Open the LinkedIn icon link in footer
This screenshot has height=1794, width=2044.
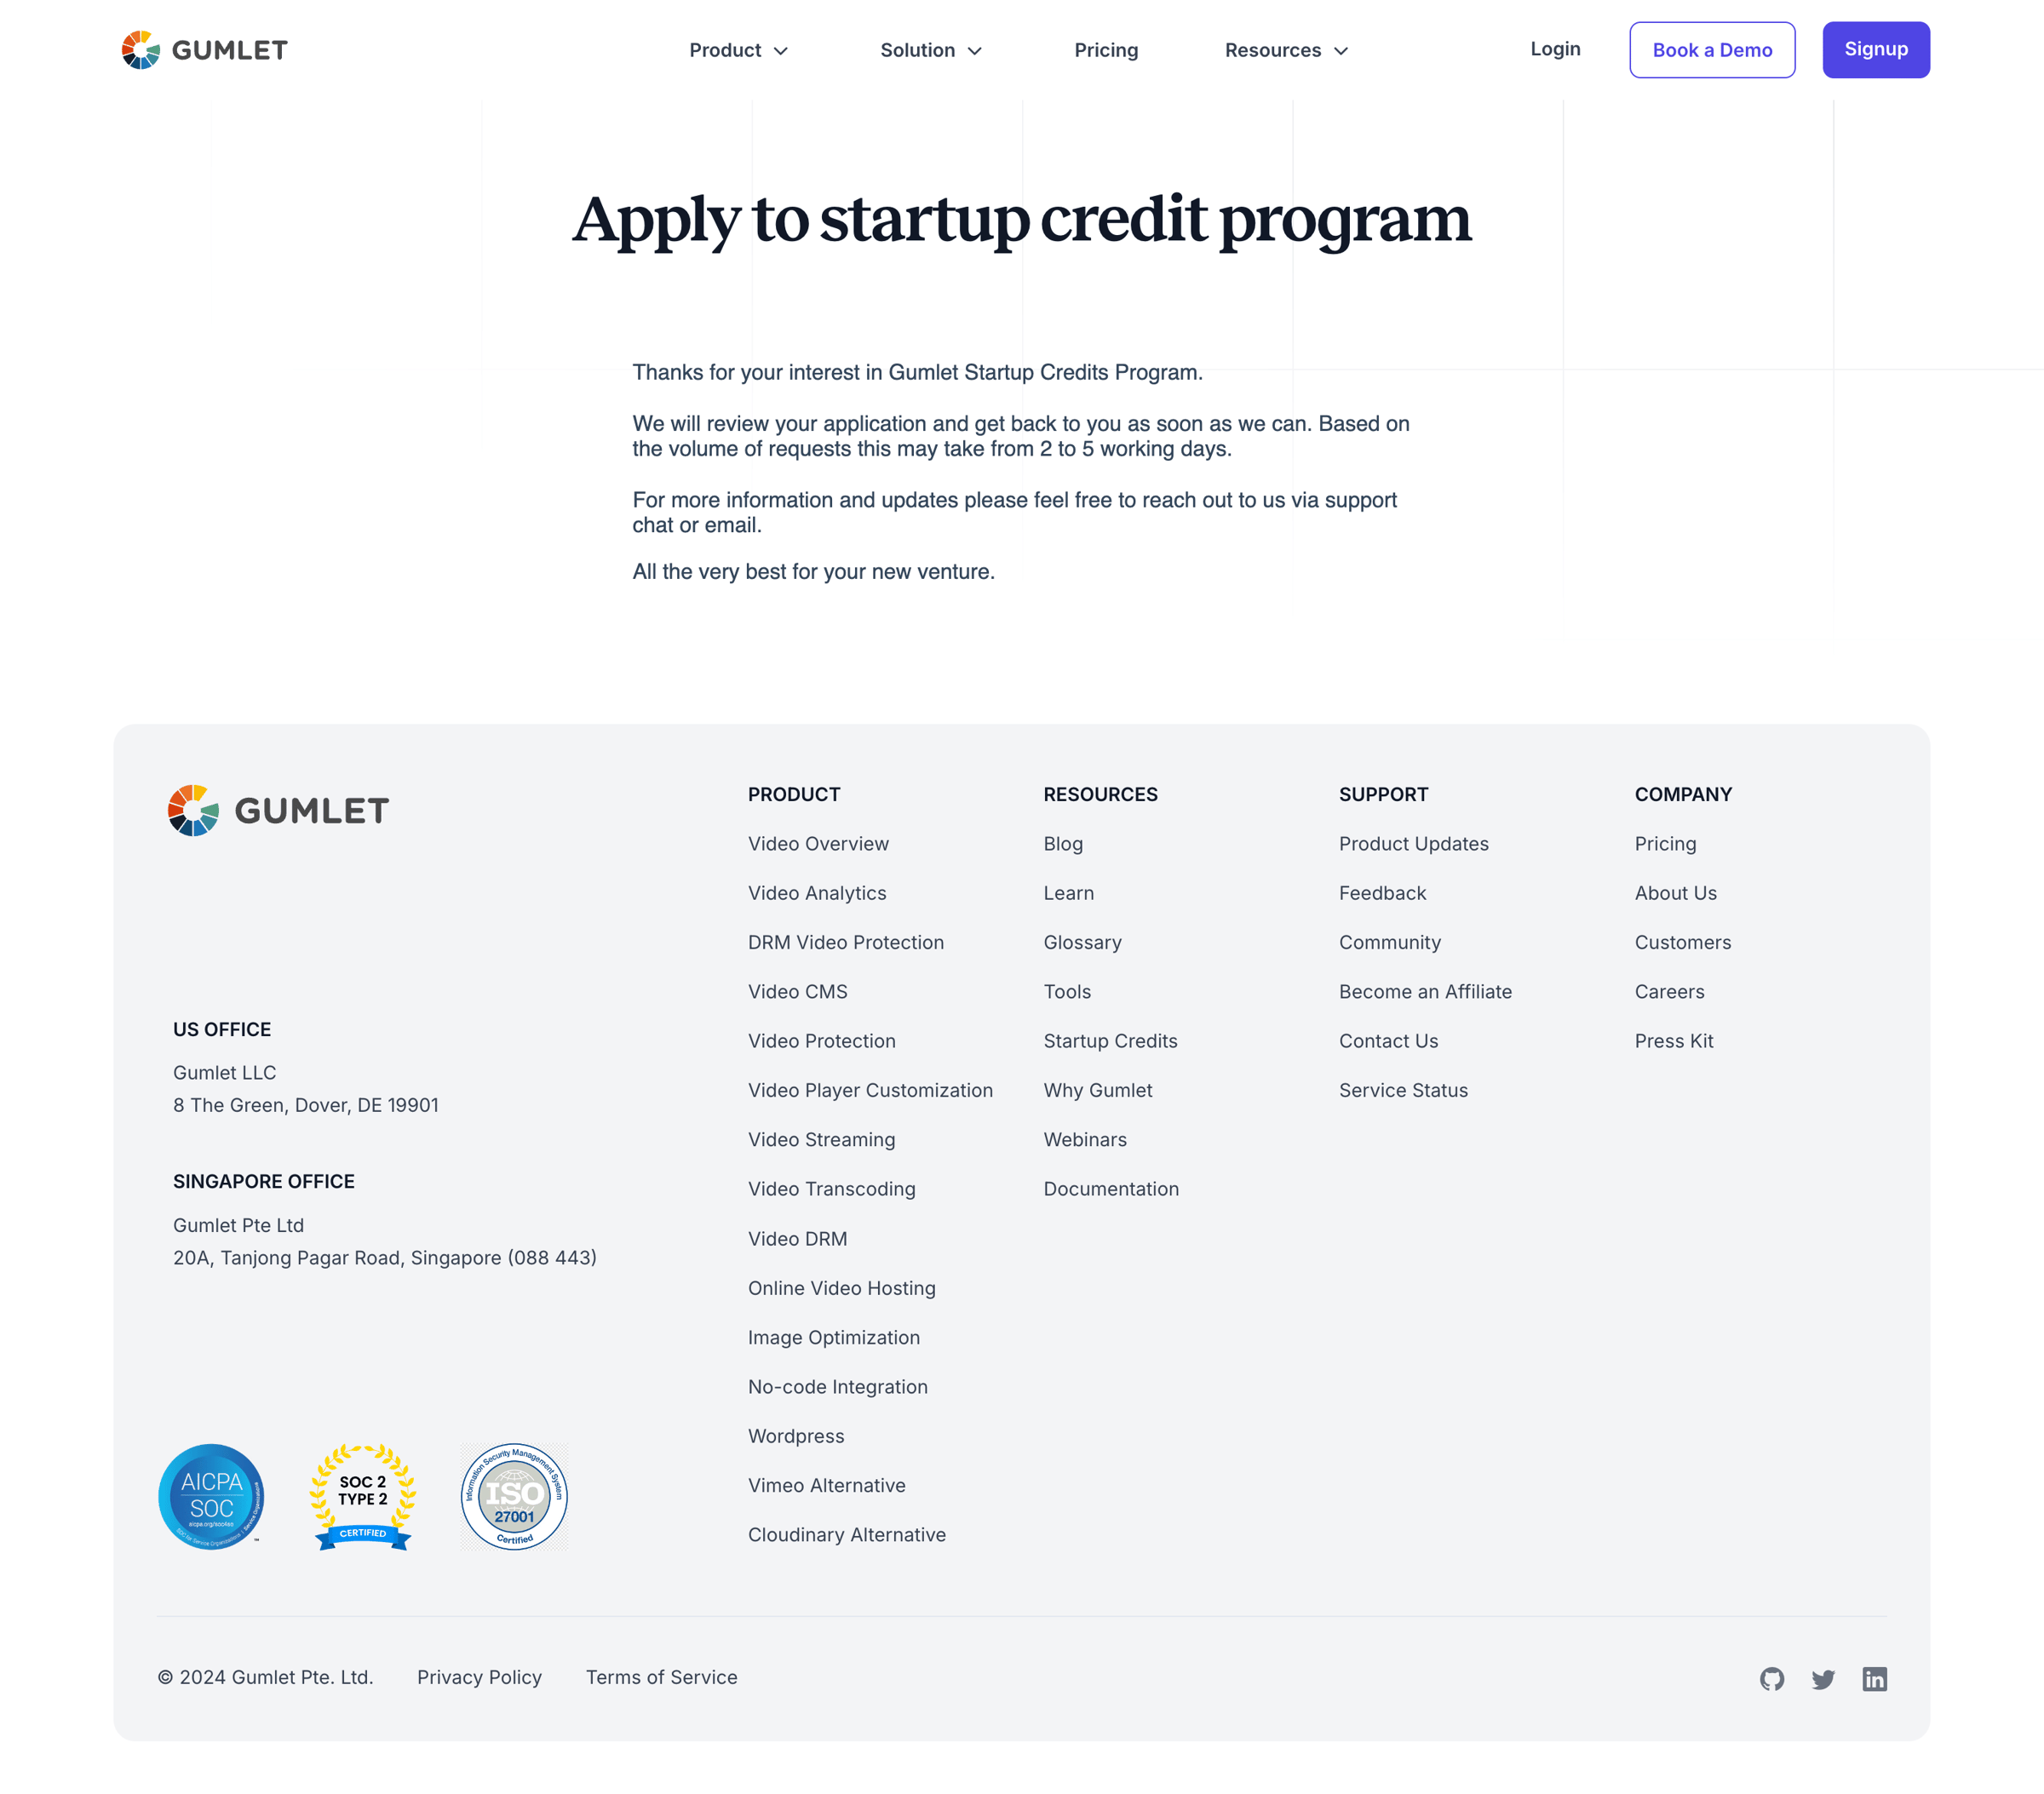tap(1874, 1678)
